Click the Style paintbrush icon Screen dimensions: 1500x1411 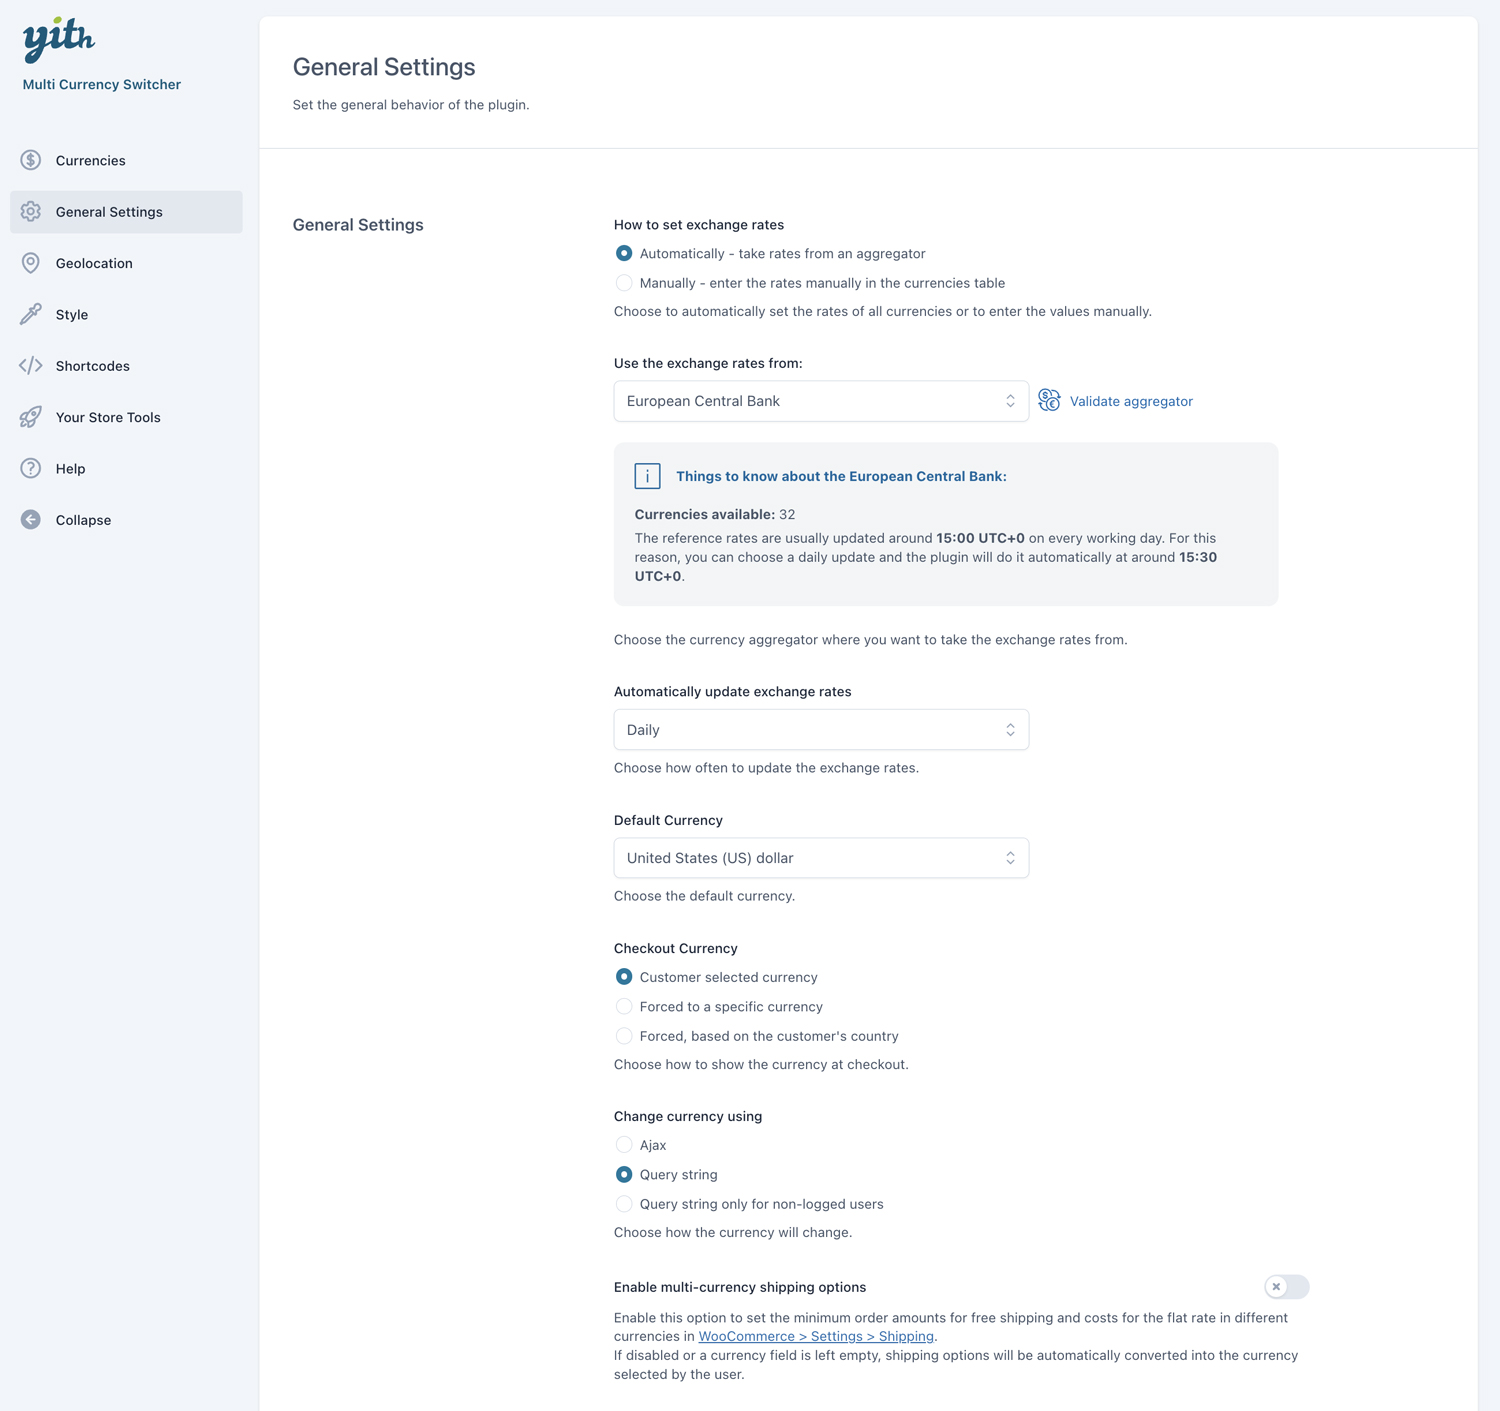pos(31,314)
